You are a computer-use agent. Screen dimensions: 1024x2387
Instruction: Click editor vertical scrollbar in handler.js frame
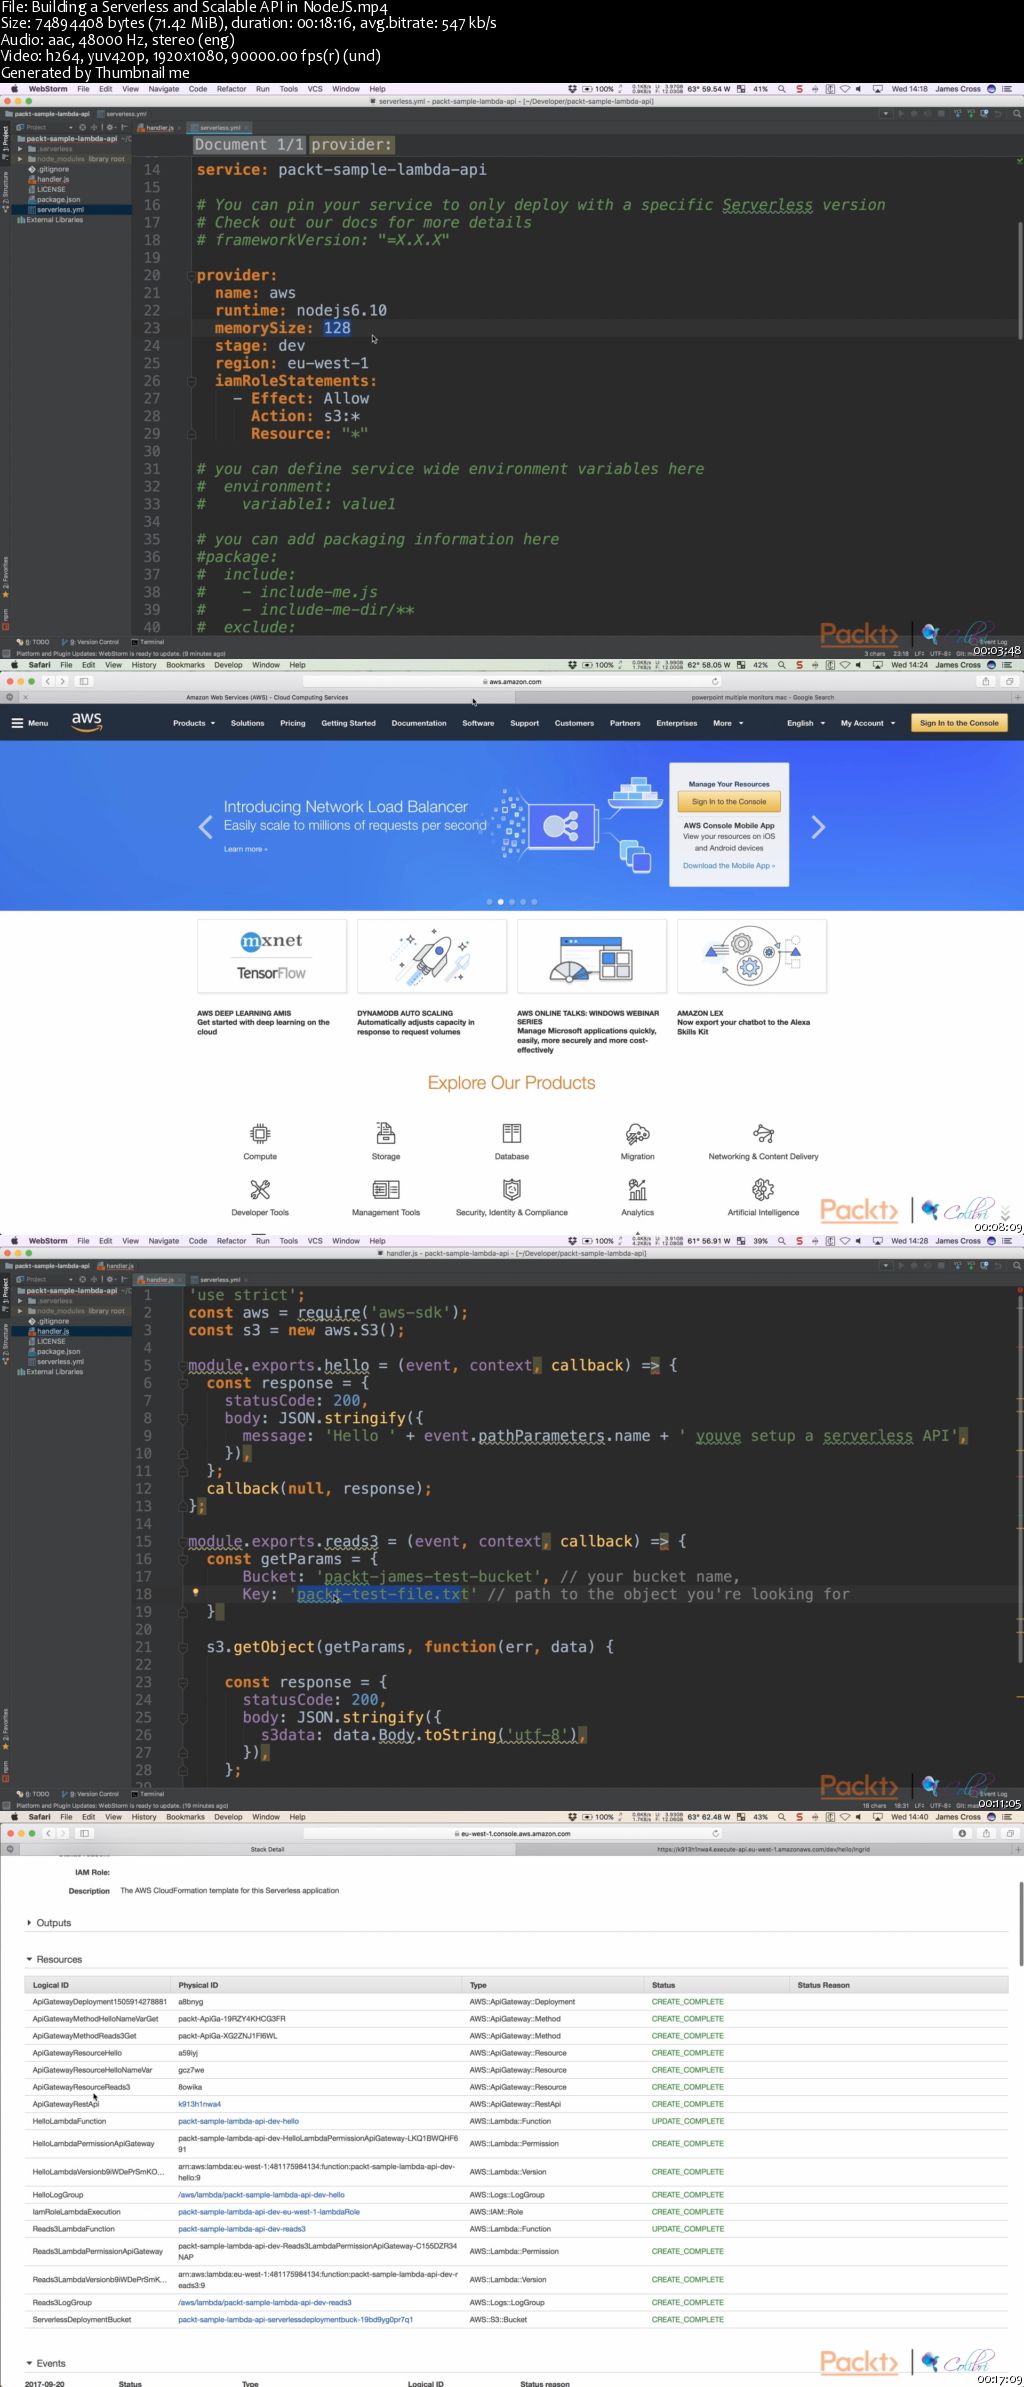(1020, 1480)
